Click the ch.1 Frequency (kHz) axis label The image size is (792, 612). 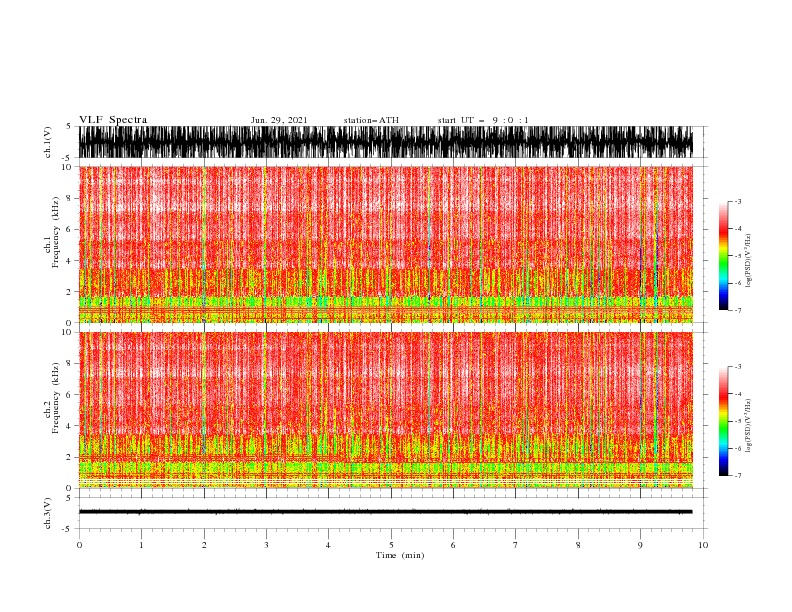(52, 233)
